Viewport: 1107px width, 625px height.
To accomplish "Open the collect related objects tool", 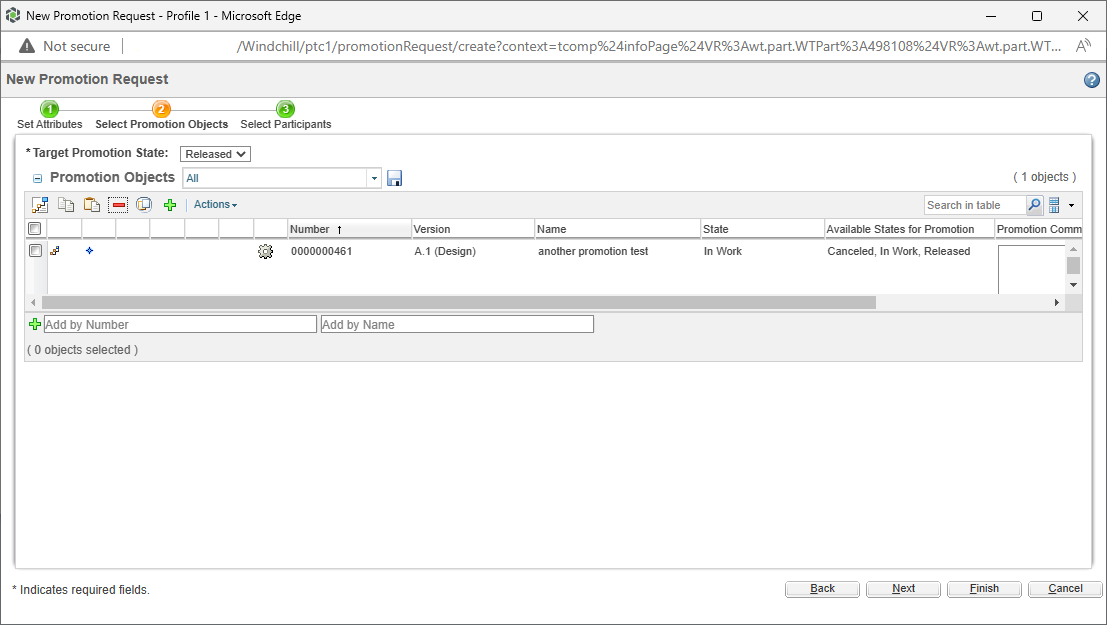I will click(x=40, y=204).
